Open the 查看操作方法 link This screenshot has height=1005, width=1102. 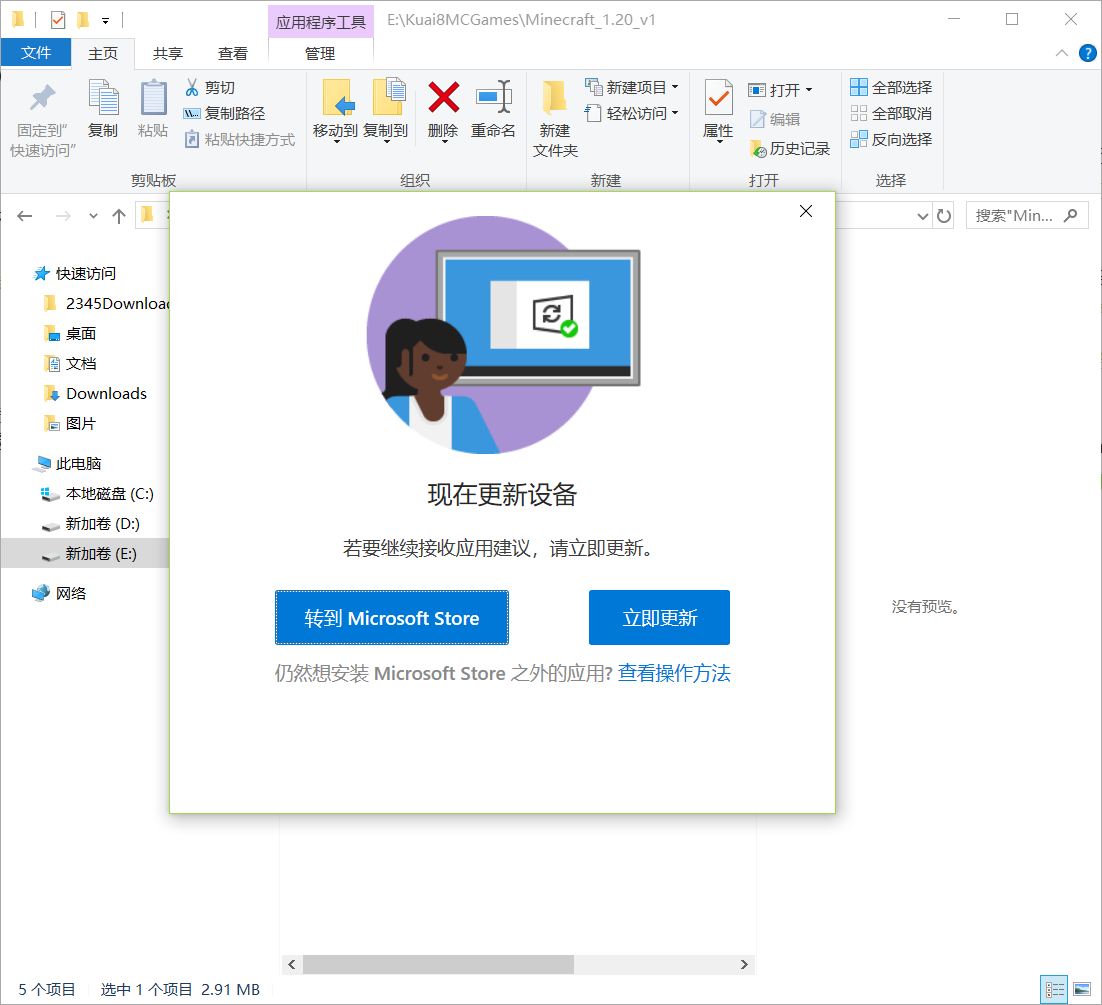[674, 673]
